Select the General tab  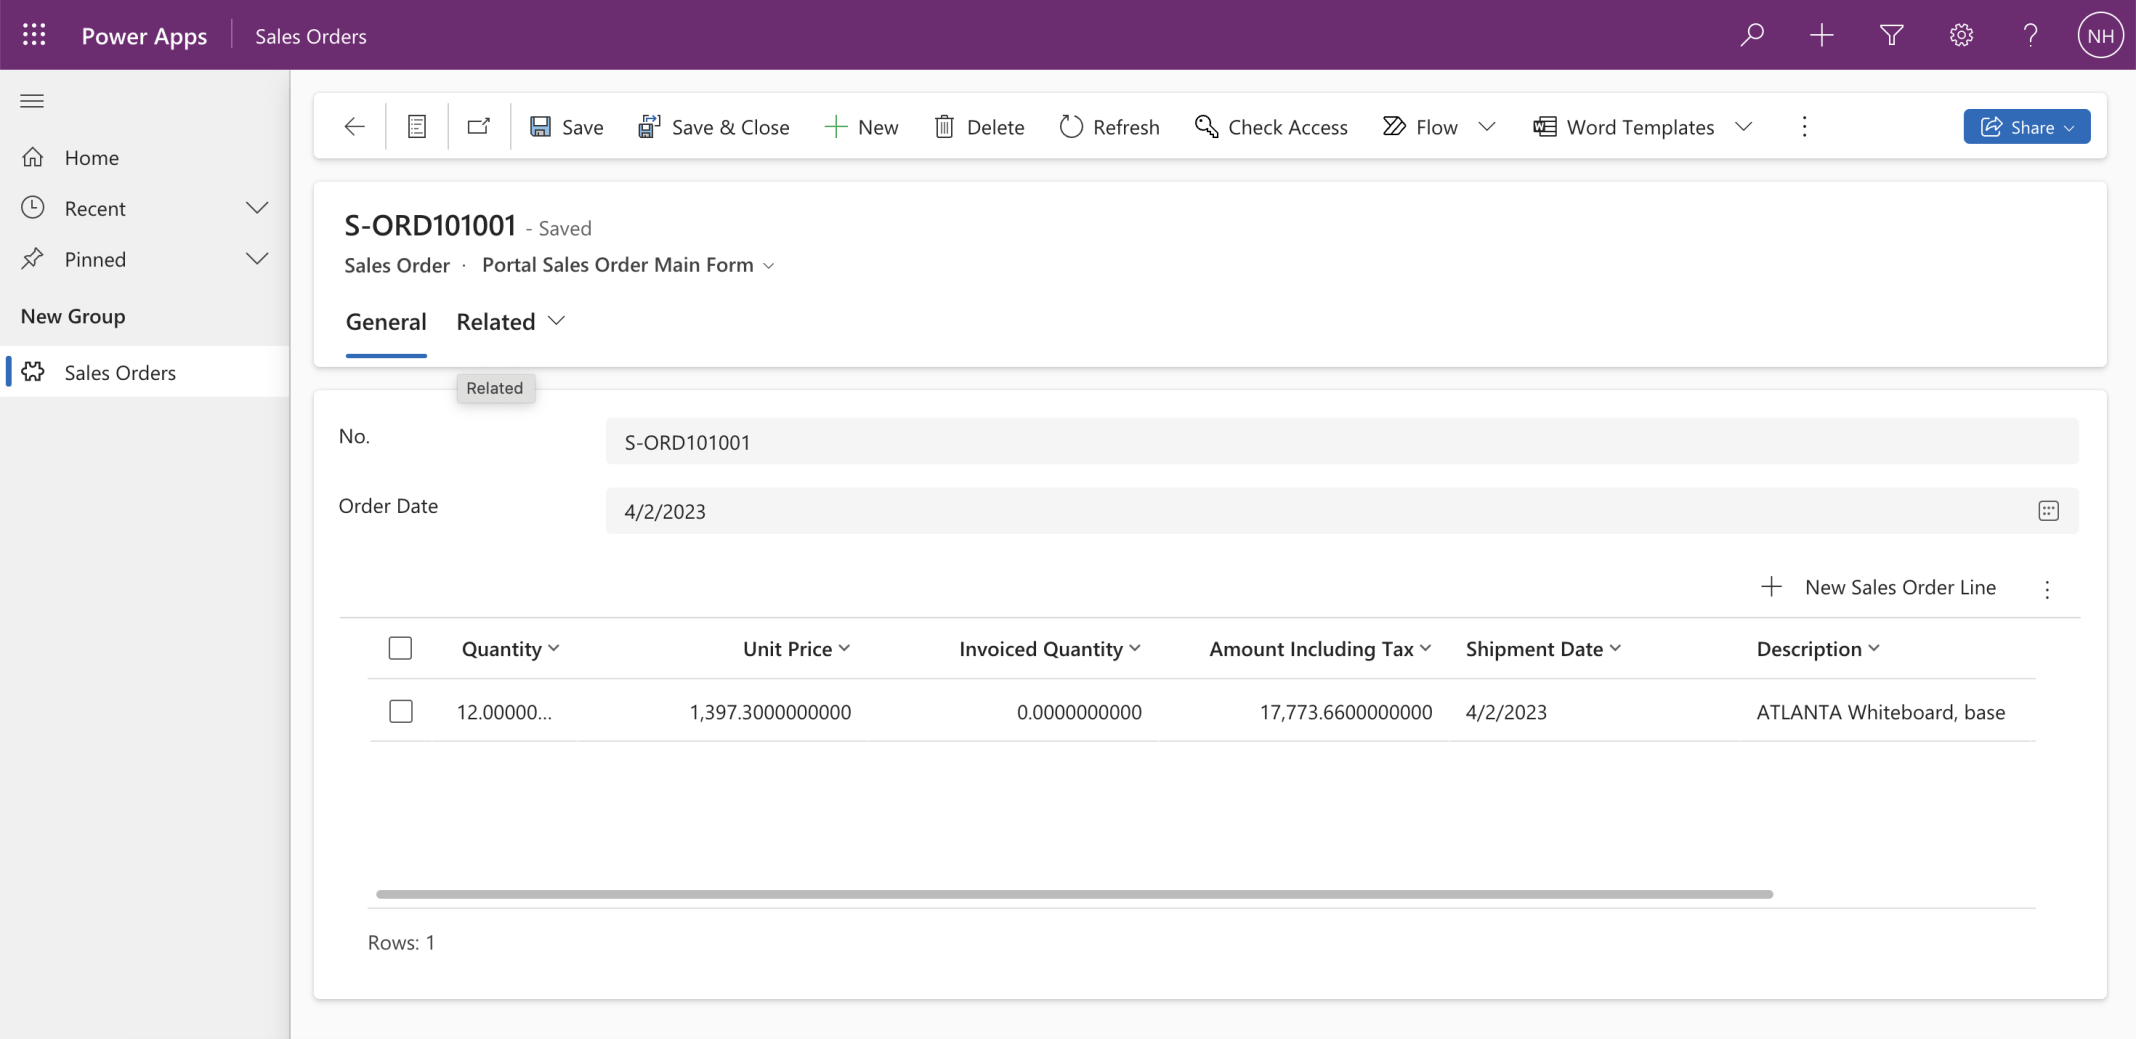coord(386,322)
